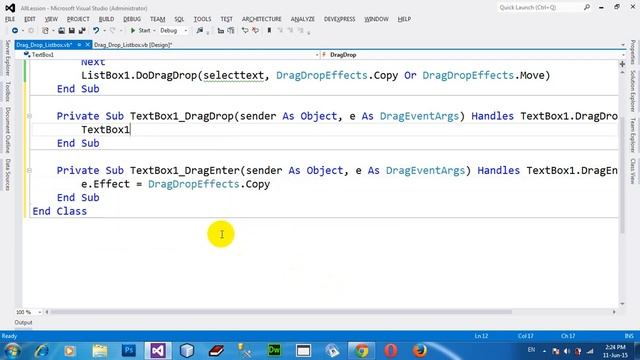This screenshot has height=360, width=640.
Task: Click the New Project toolbar icon
Action: [45, 31]
